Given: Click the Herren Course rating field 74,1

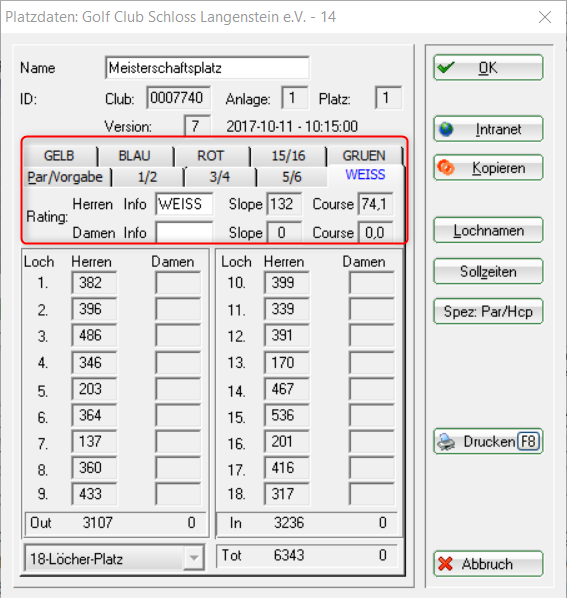Looking at the screenshot, I should pos(375,204).
